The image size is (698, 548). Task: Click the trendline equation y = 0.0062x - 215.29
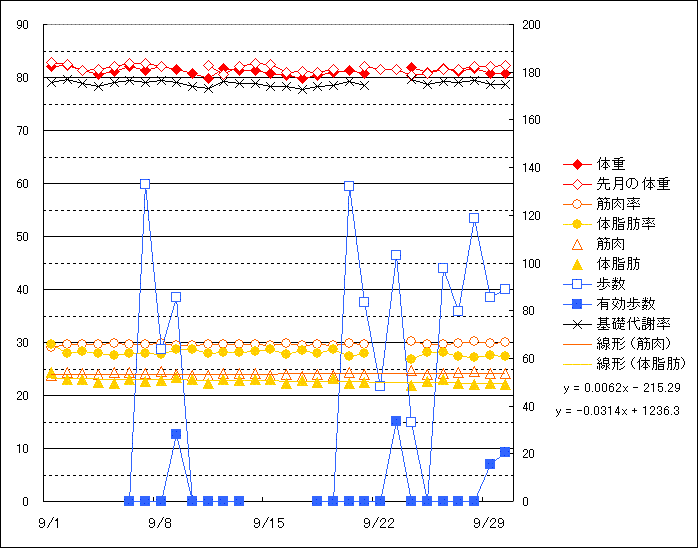[x=622, y=388]
